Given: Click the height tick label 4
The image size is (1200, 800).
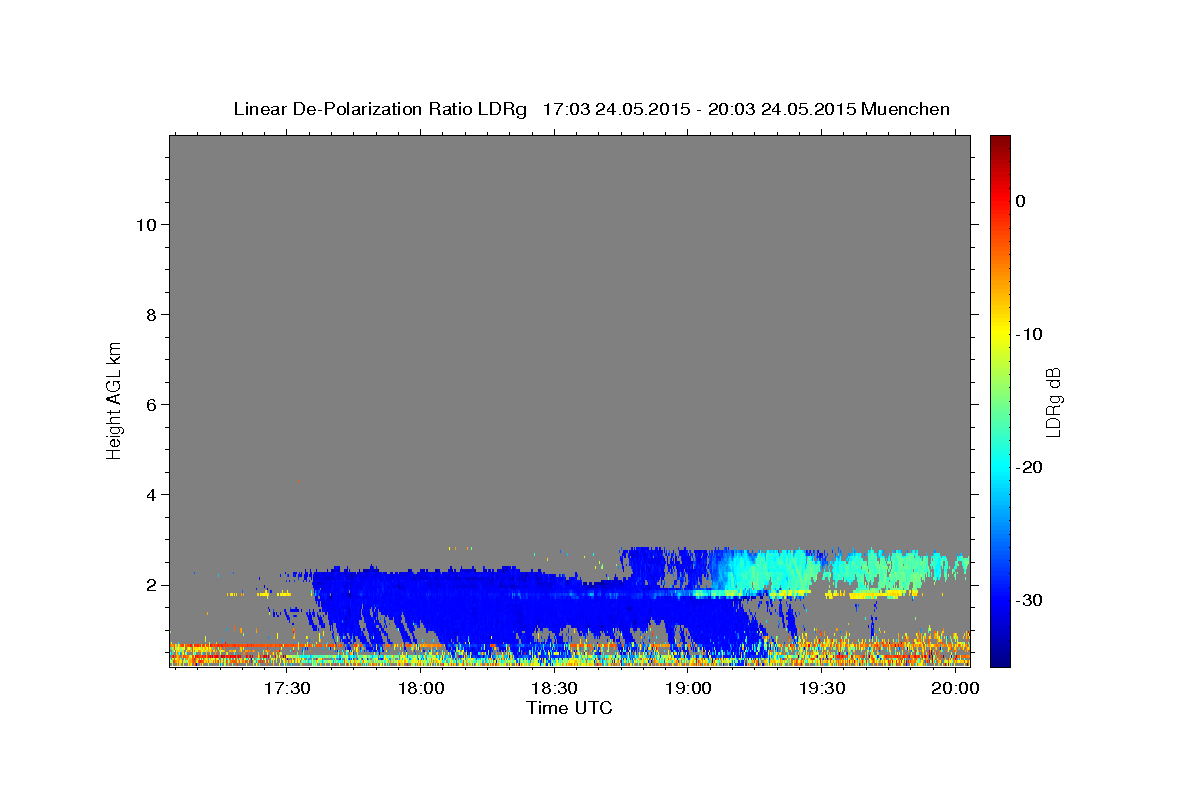Looking at the screenshot, I should (x=149, y=495).
